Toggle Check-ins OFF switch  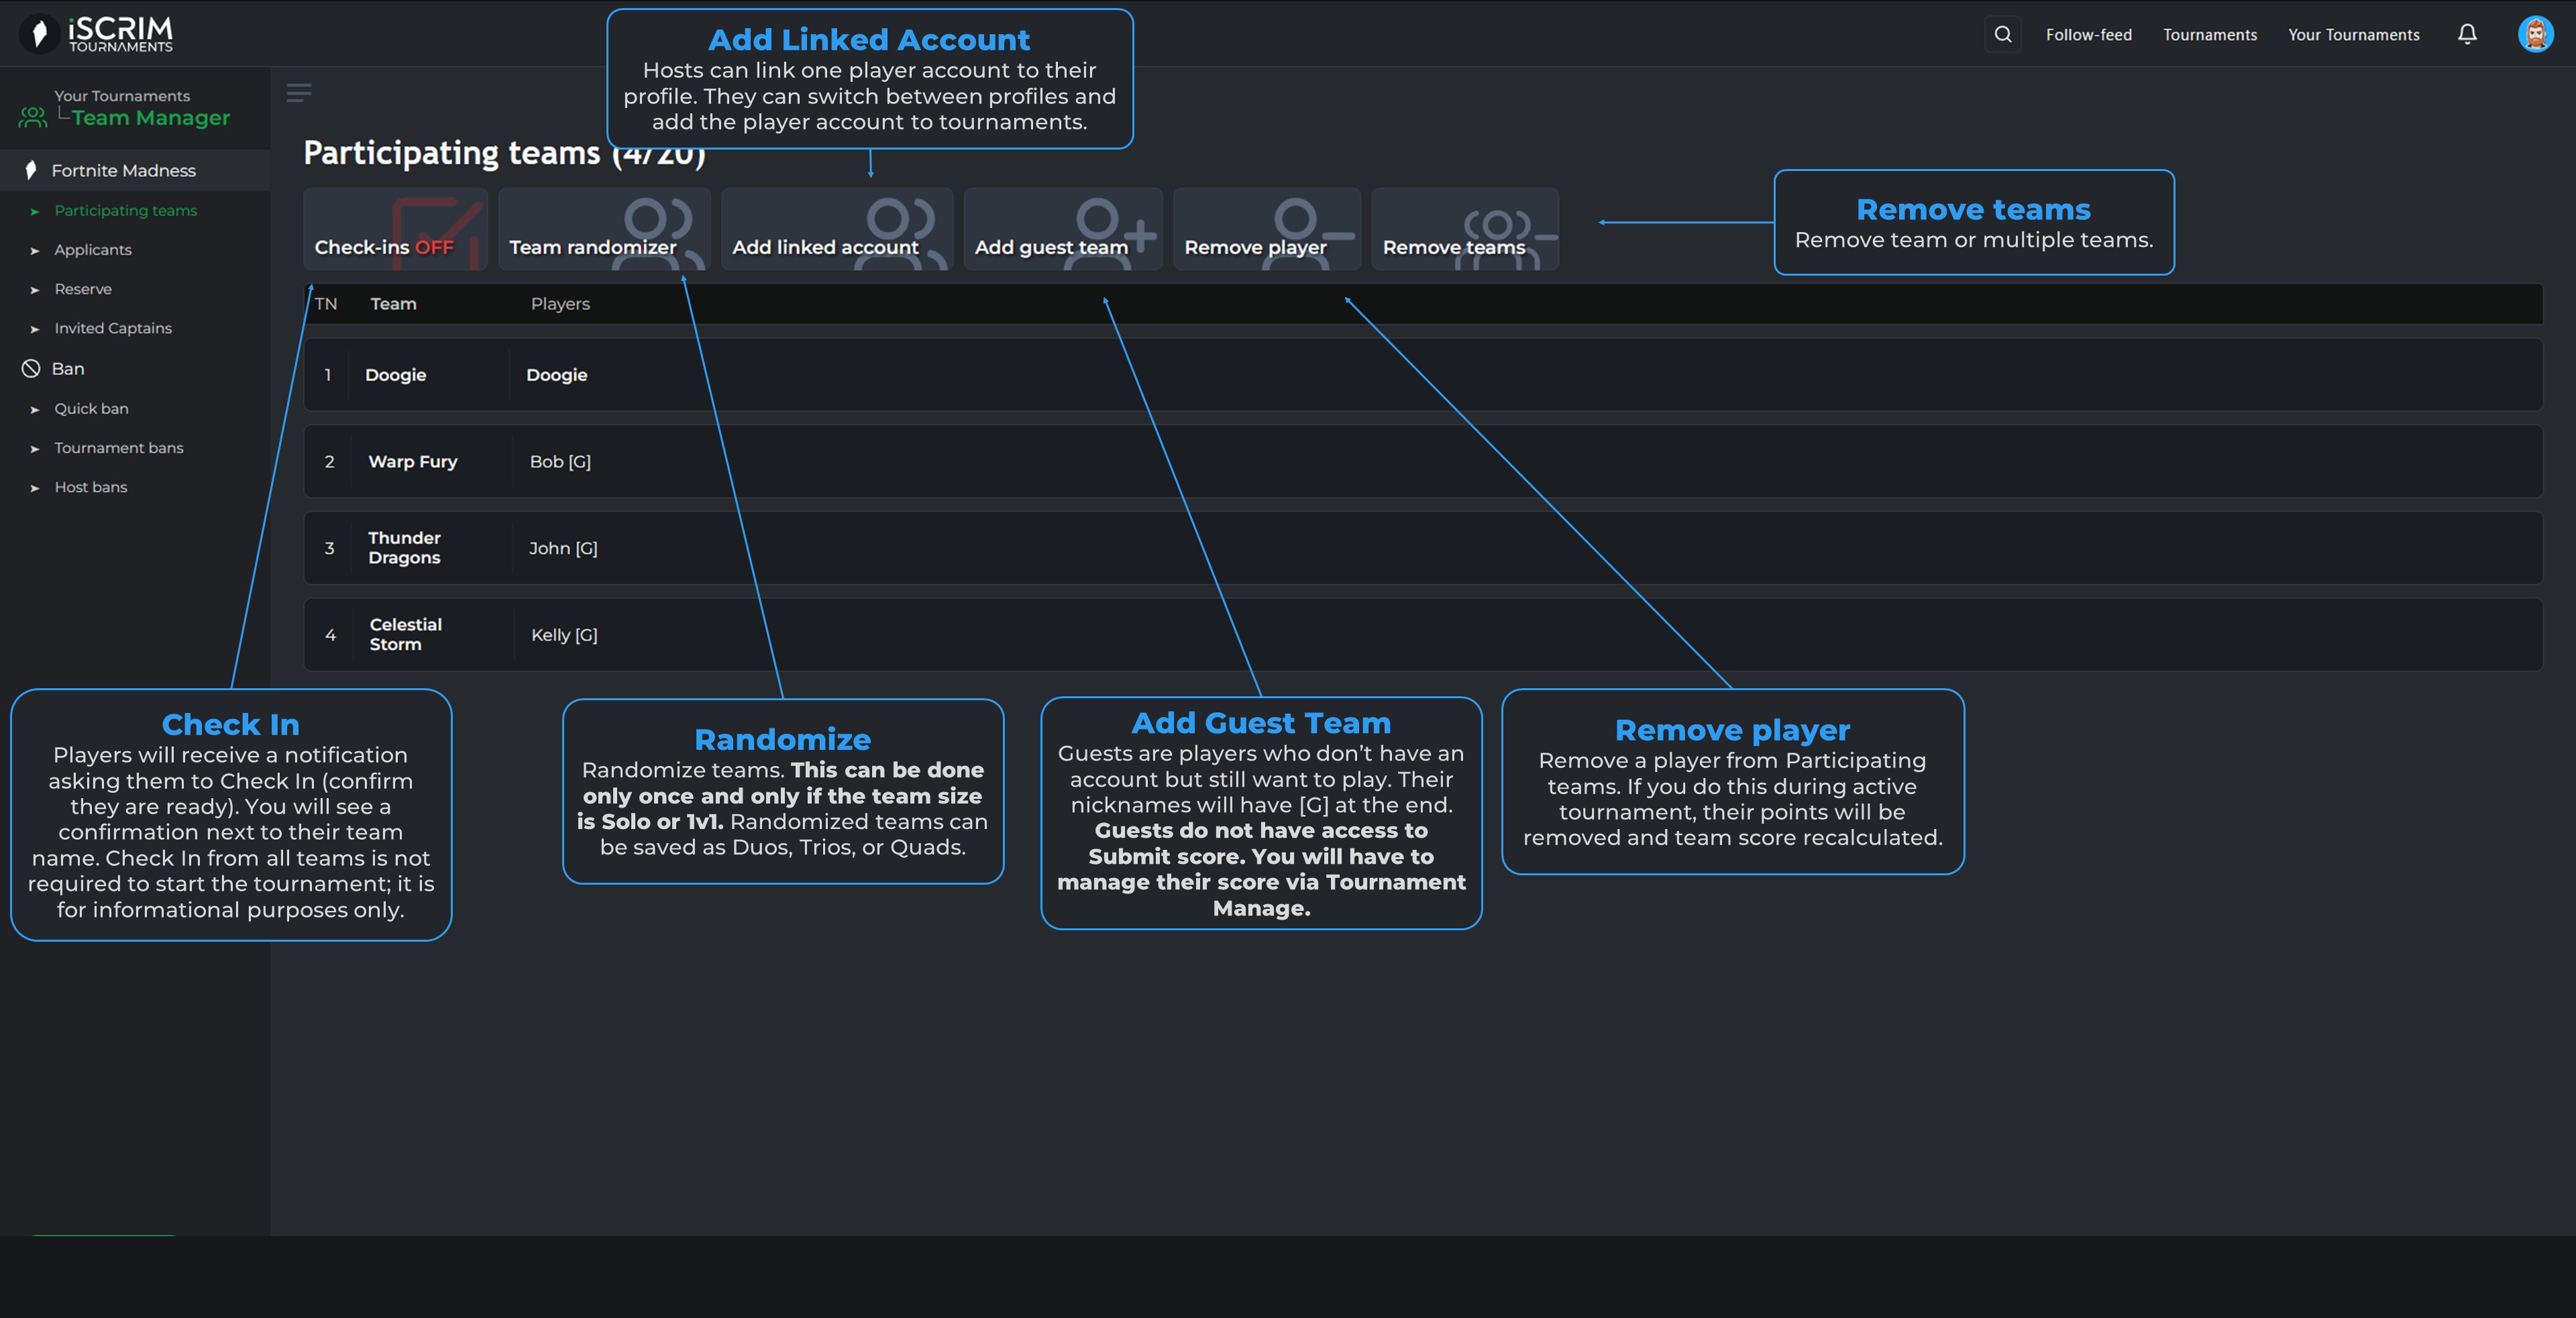(x=395, y=230)
